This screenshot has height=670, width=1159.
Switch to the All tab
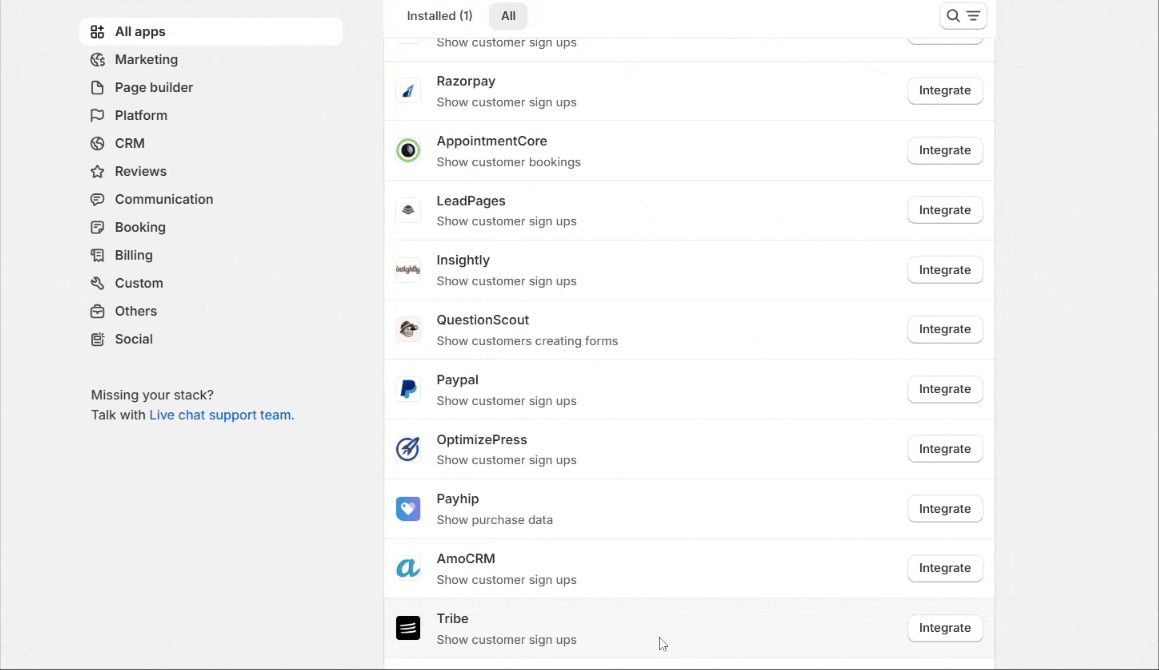(509, 16)
